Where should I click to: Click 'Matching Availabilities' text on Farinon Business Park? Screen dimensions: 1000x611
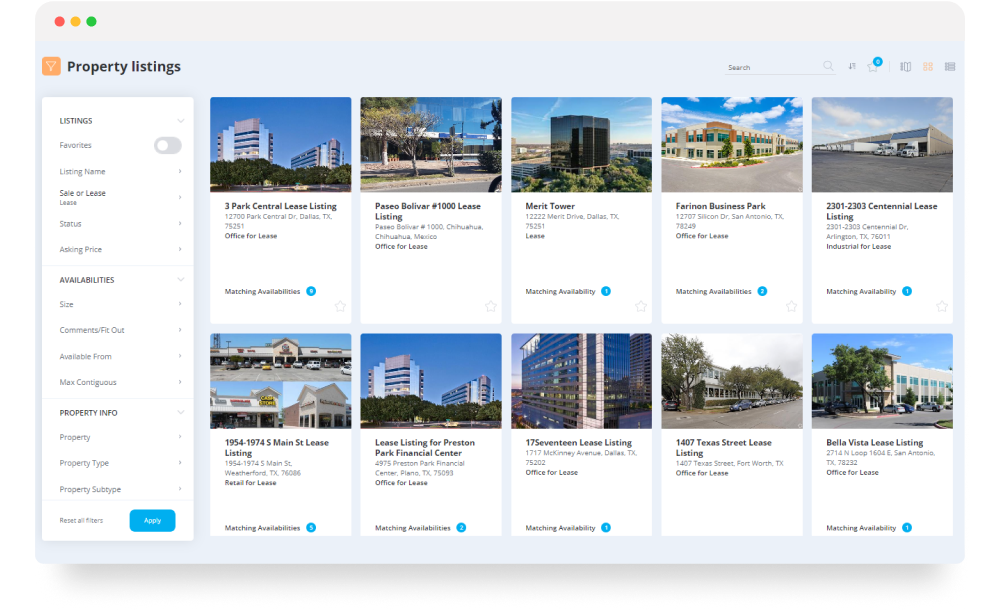[714, 291]
